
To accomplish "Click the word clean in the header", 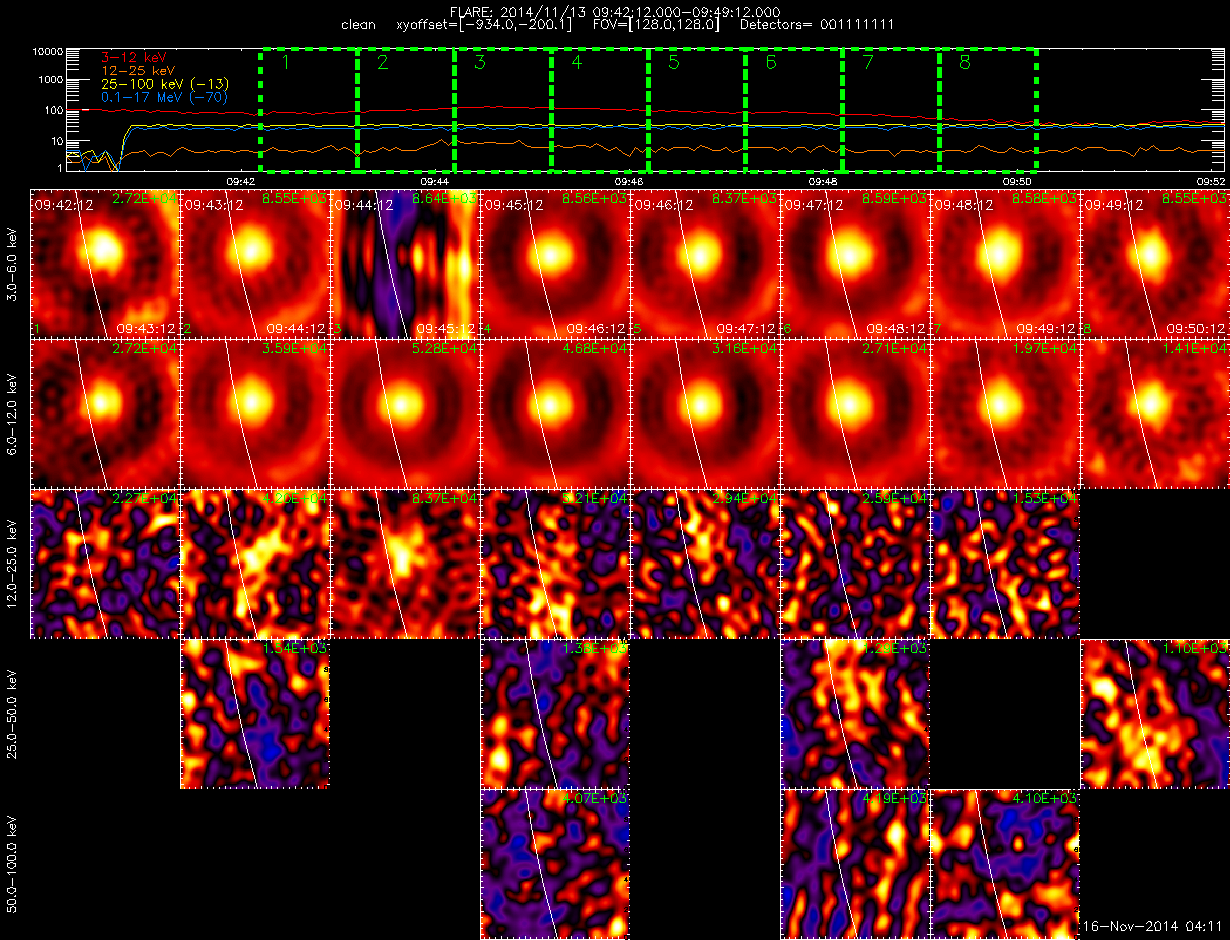I will coord(358,24).
